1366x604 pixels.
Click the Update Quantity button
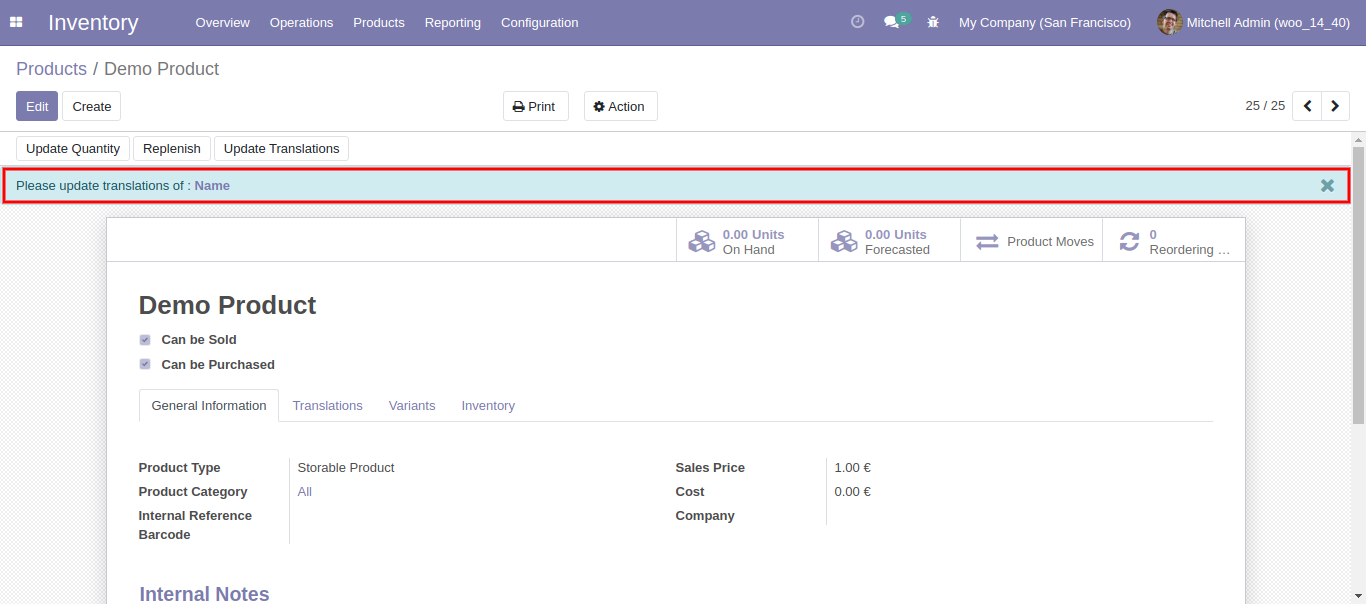click(x=73, y=148)
